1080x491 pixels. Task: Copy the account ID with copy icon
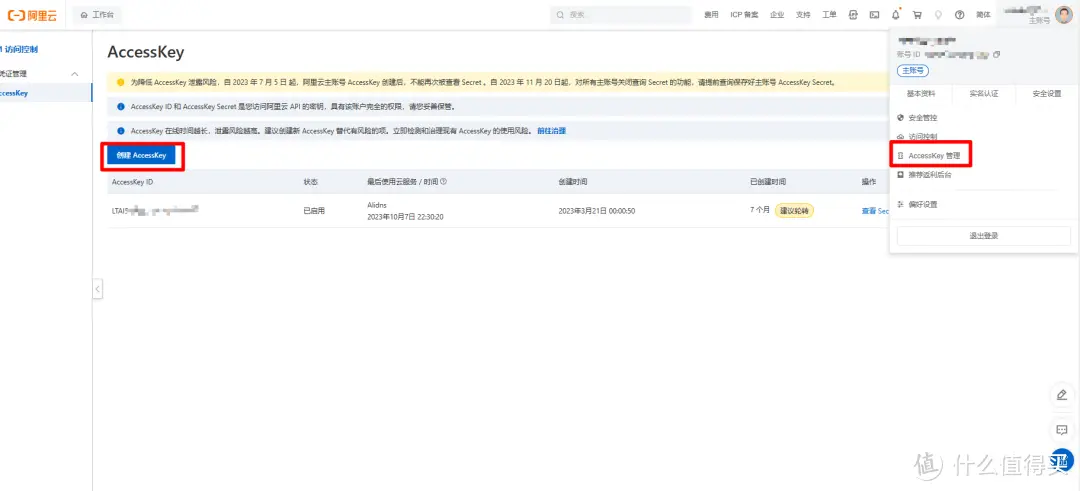997,54
